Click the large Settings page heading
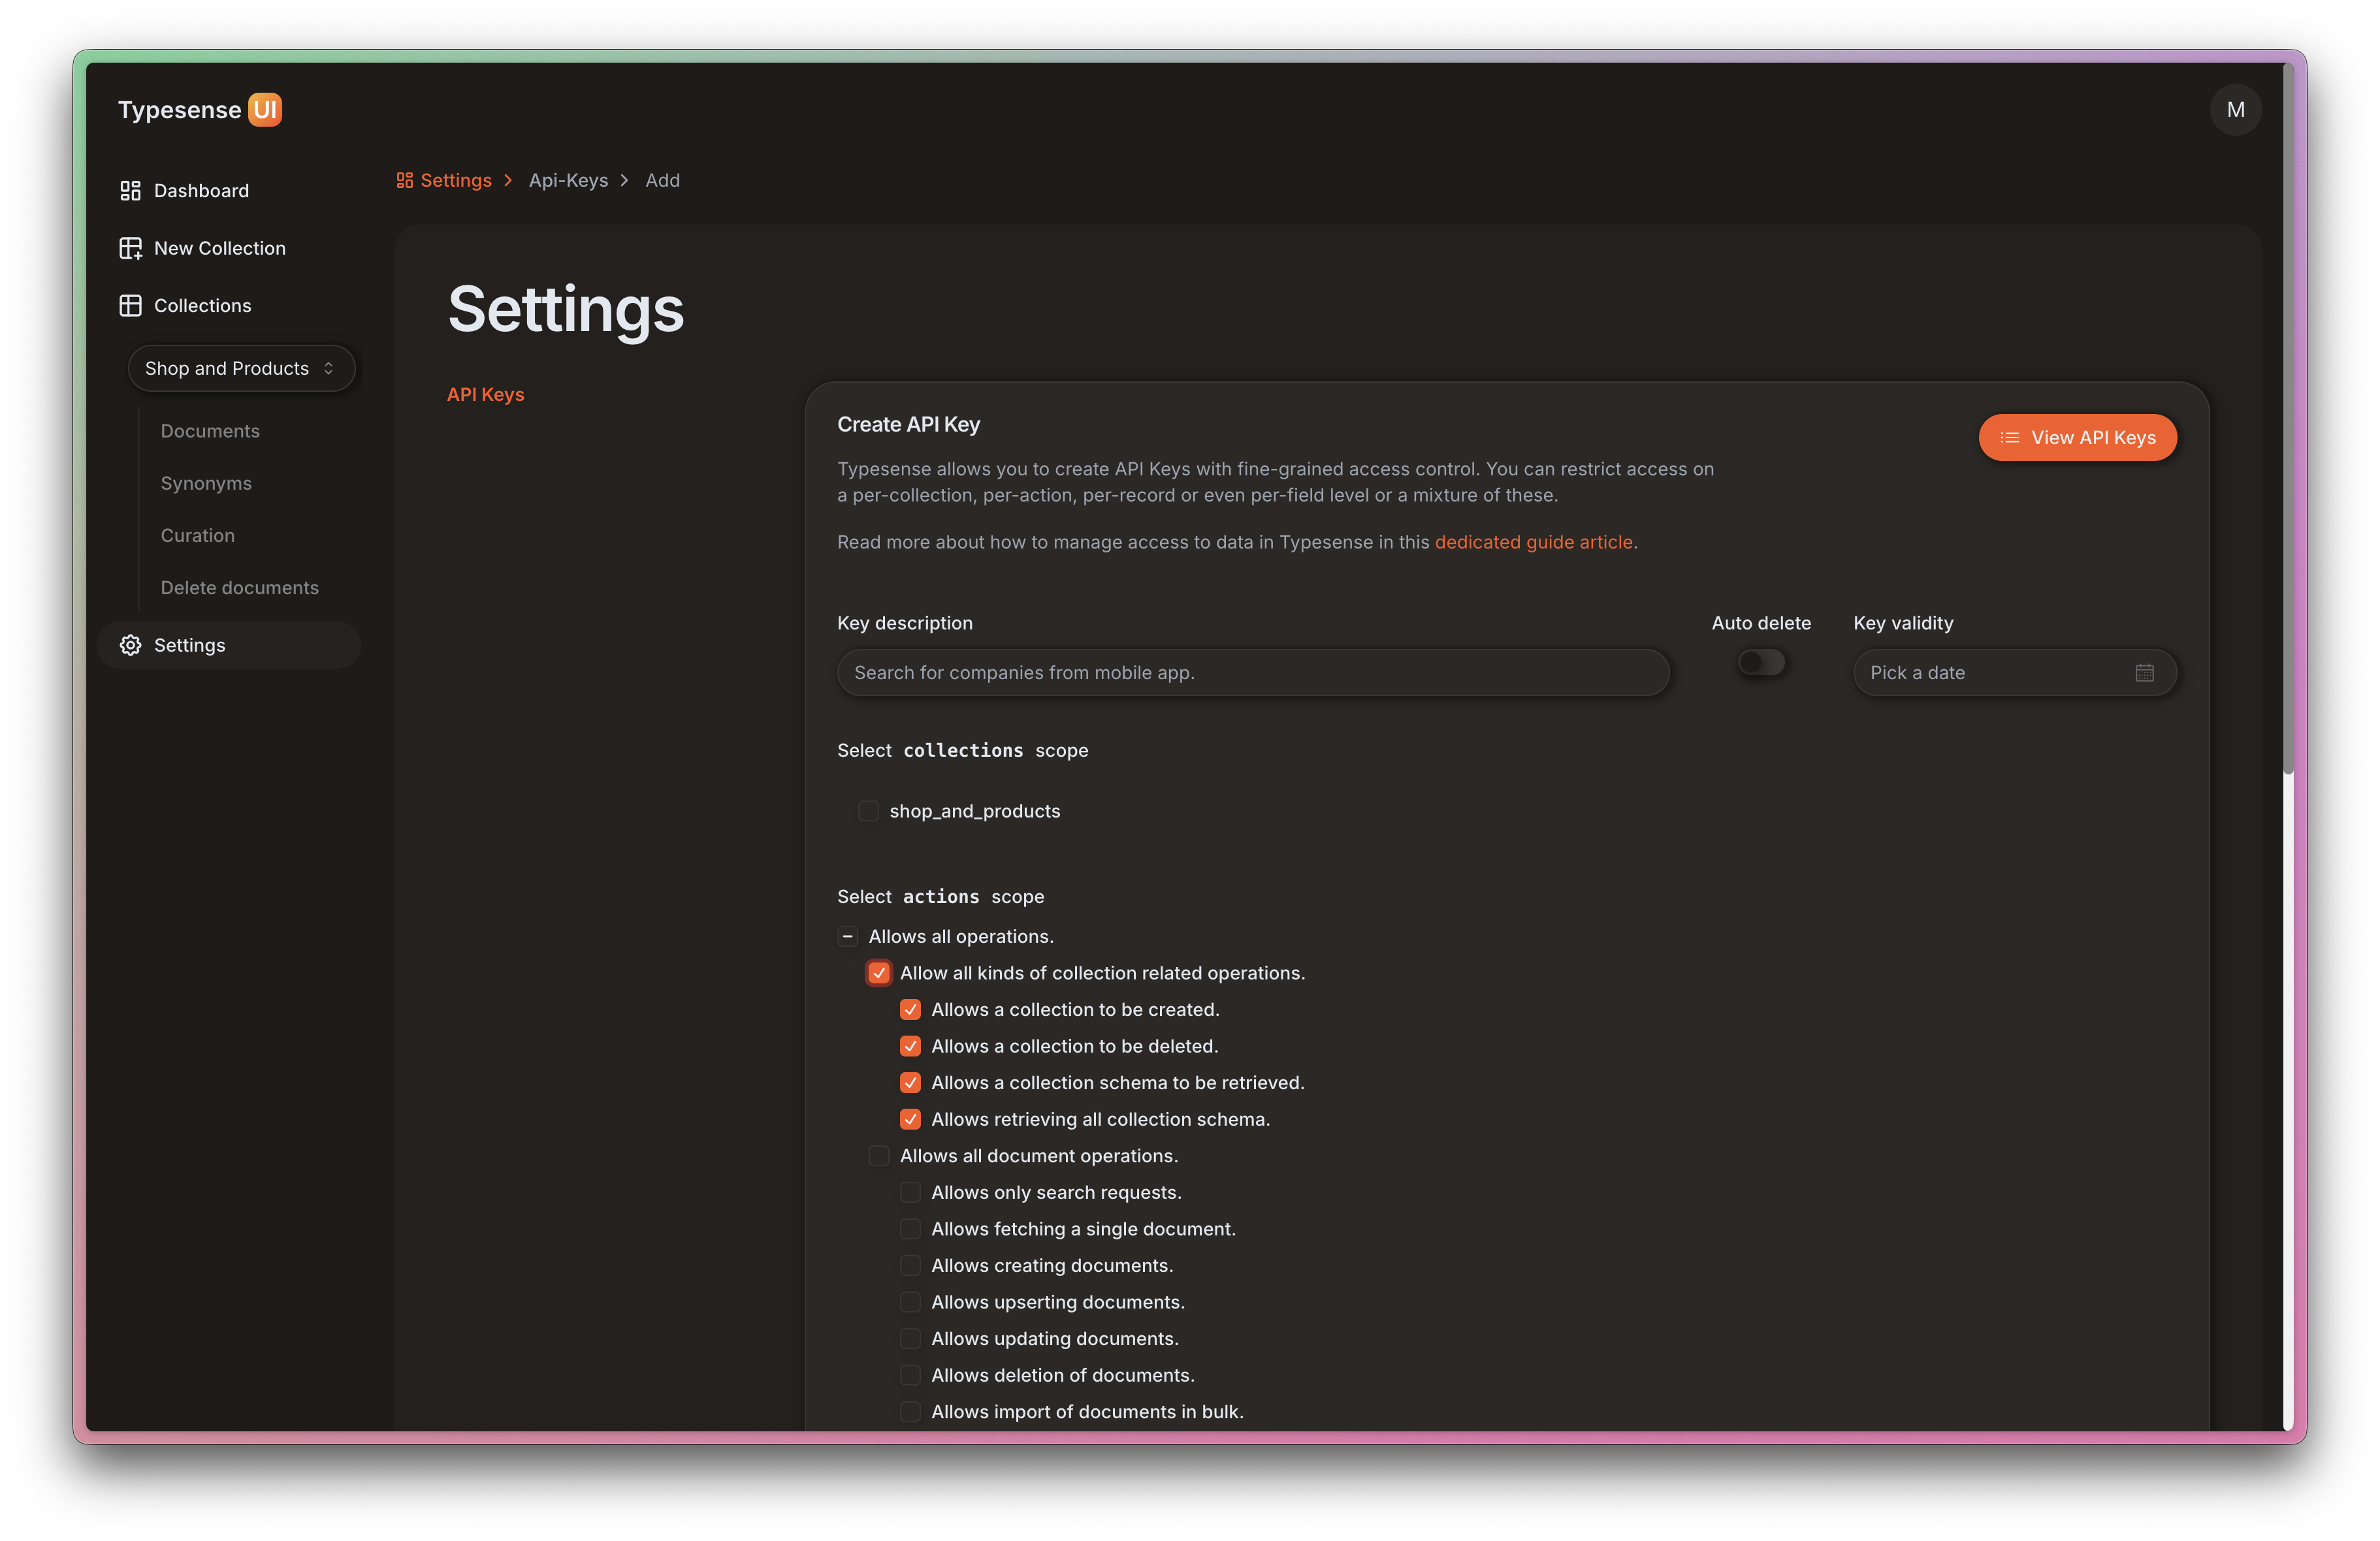The image size is (2380, 1541). coord(565,310)
